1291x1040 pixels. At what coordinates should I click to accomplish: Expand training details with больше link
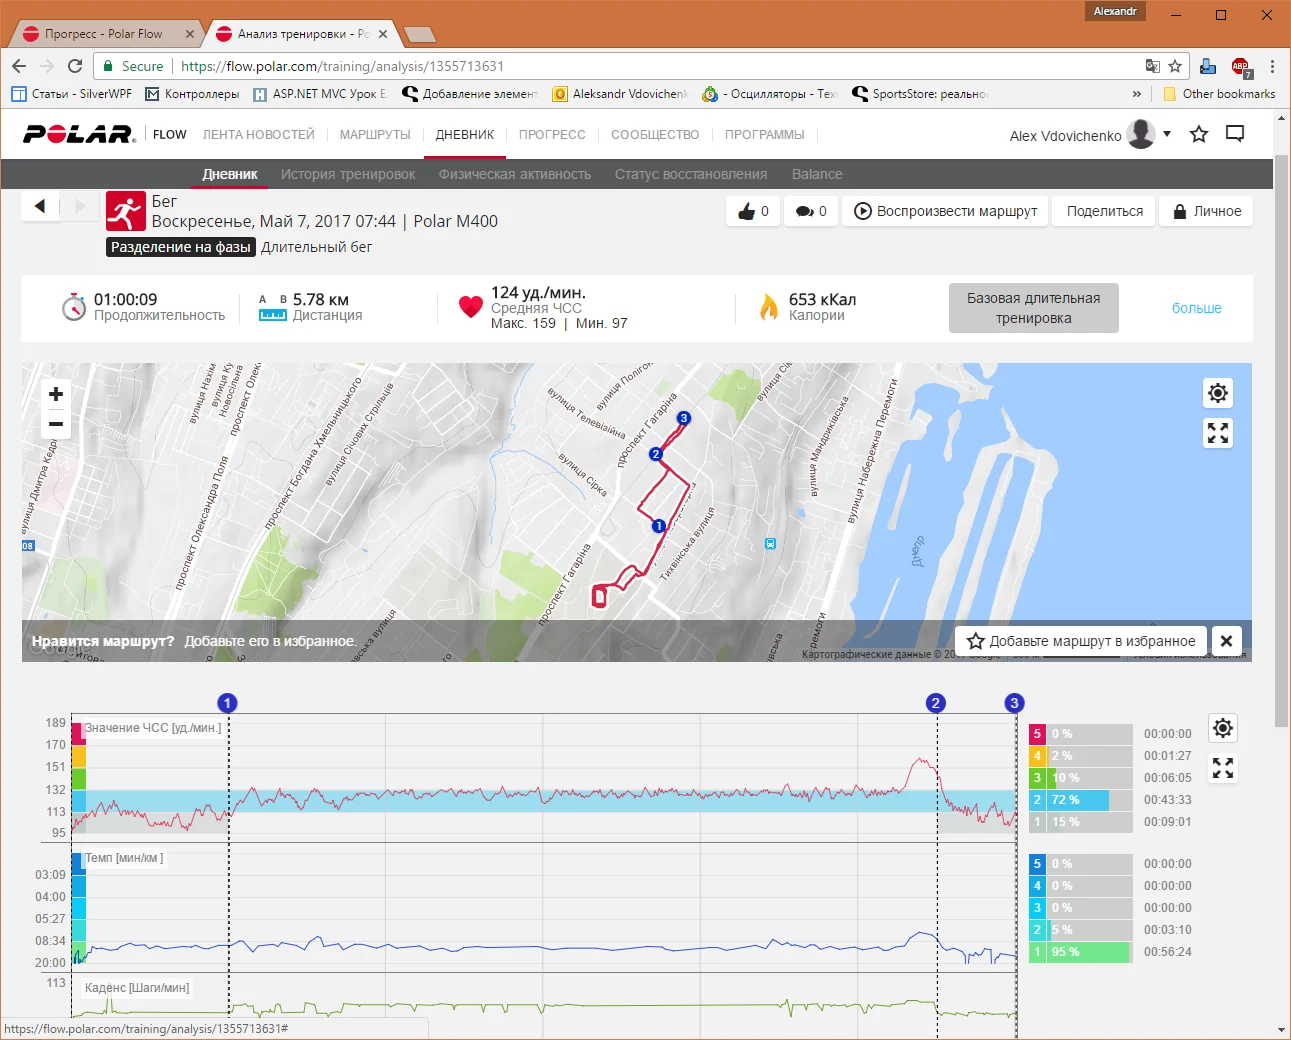1196,308
